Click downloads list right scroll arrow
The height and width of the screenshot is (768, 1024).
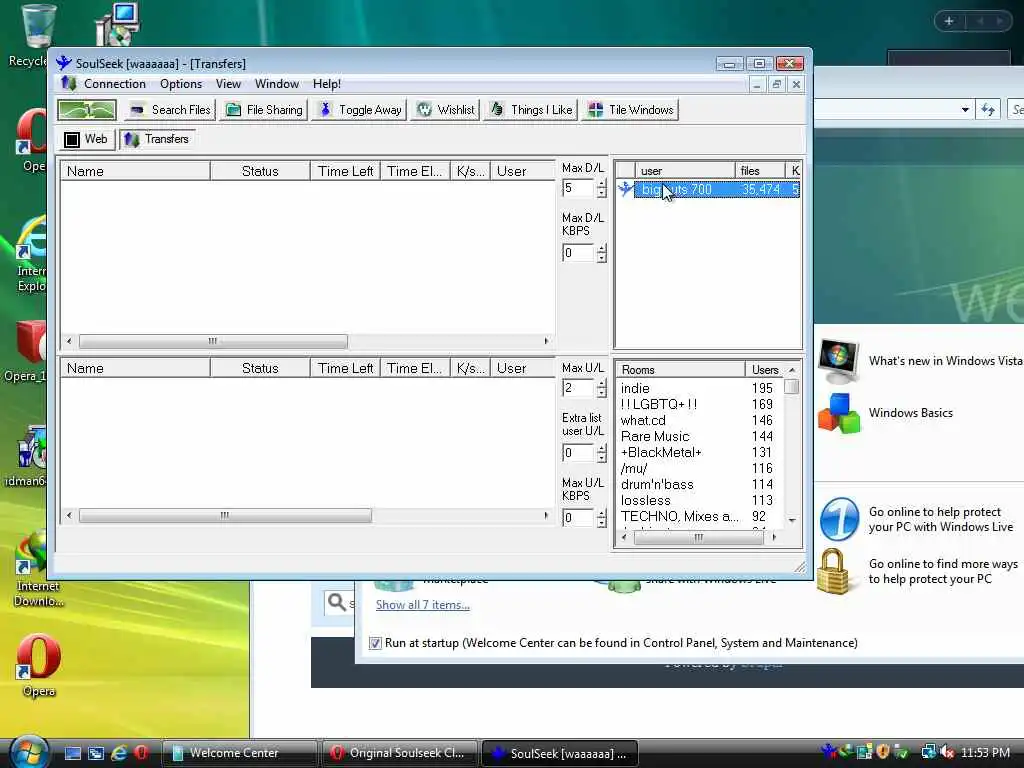click(x=547, y=341)
